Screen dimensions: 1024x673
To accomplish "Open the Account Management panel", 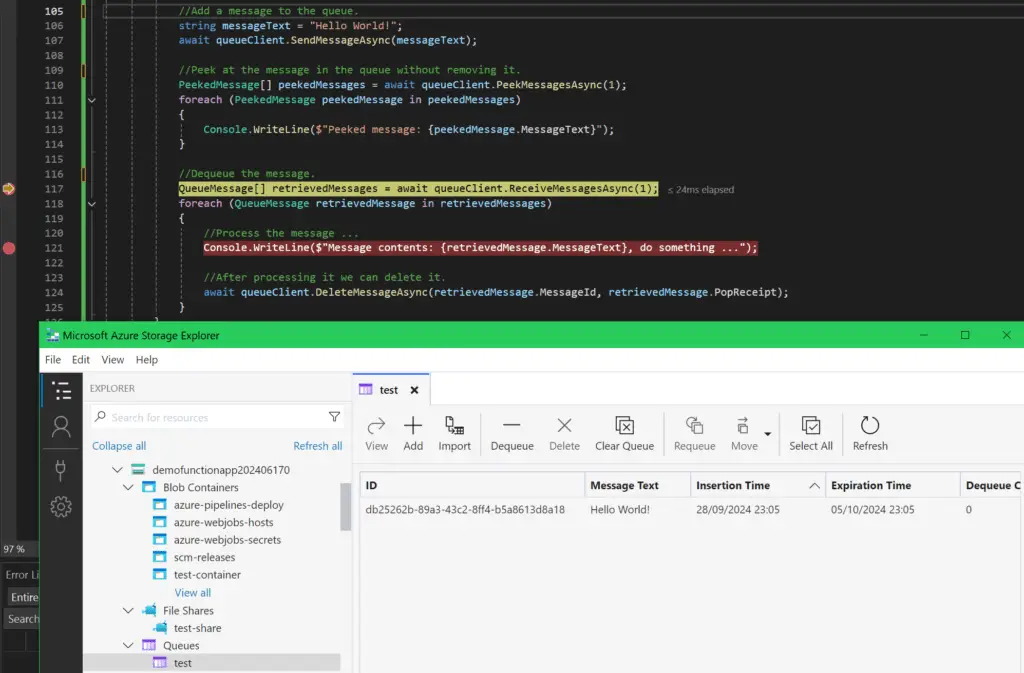I will point(61,427).
